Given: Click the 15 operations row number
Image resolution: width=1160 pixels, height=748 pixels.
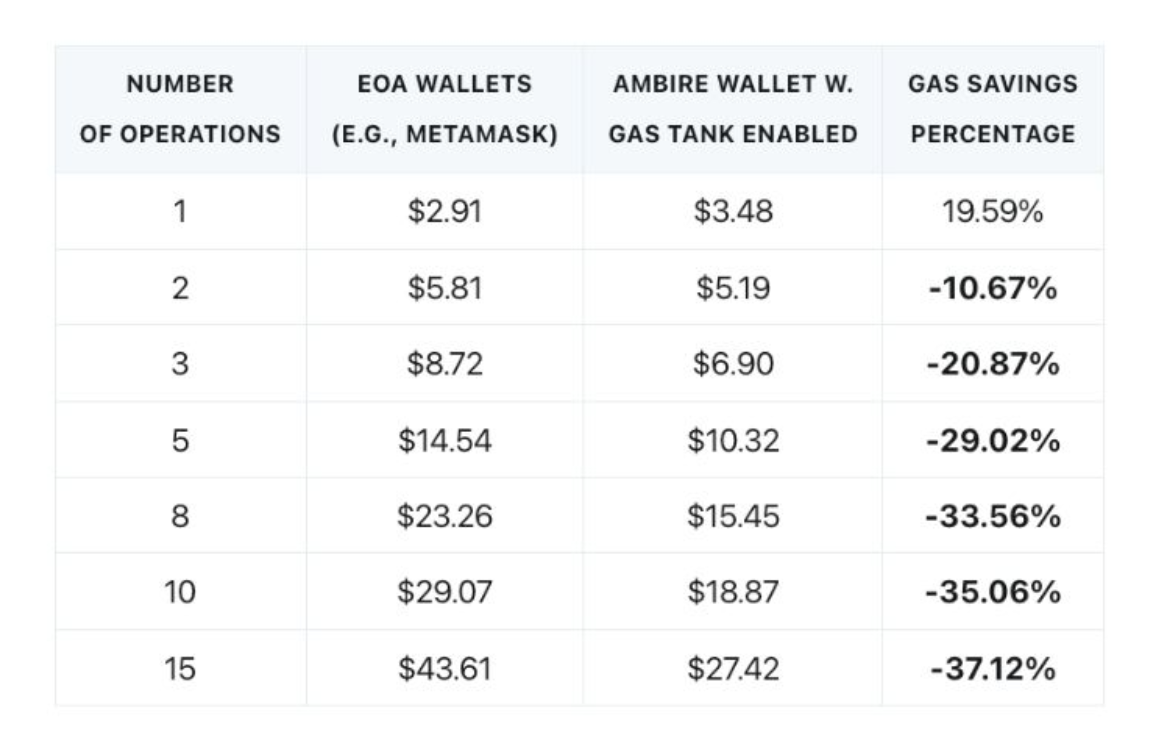Looking at the screenshot, I should (180, 669).
